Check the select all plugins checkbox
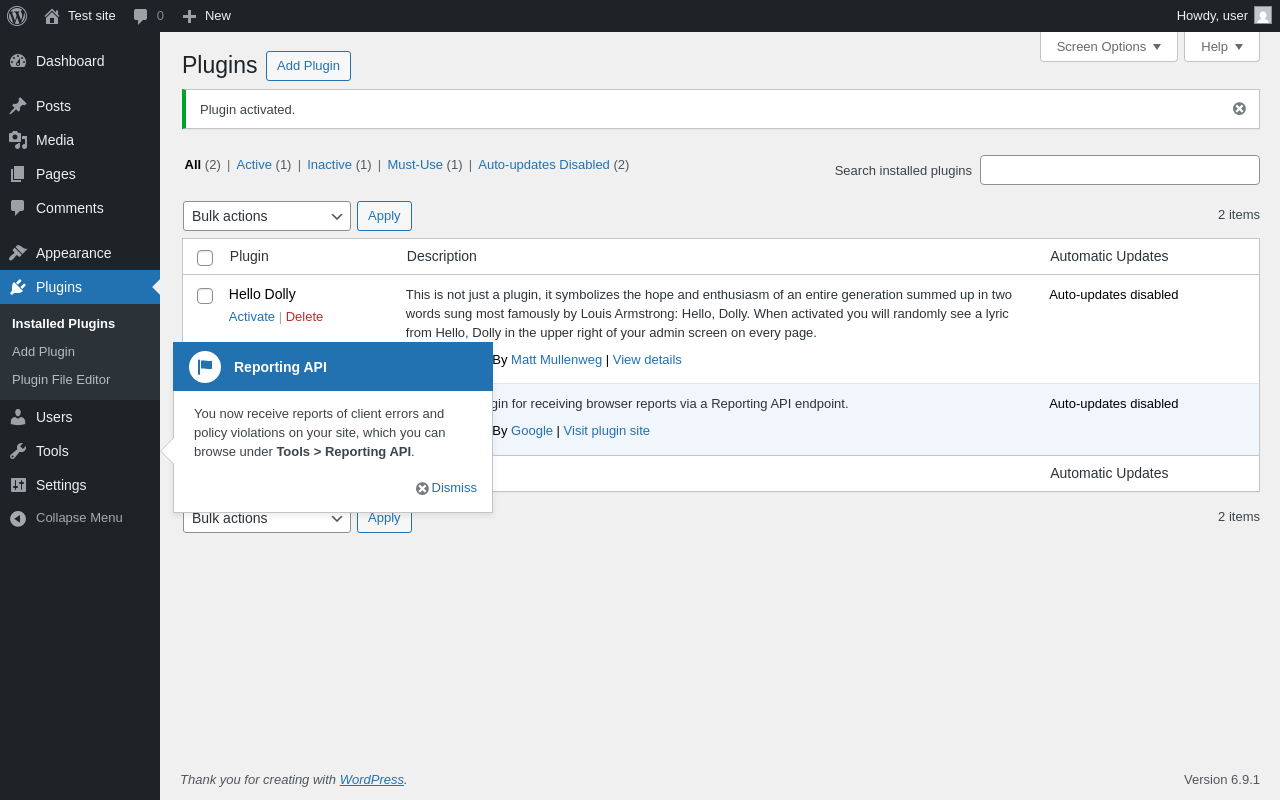1280x800 pixels. click(x=205, y=258)
